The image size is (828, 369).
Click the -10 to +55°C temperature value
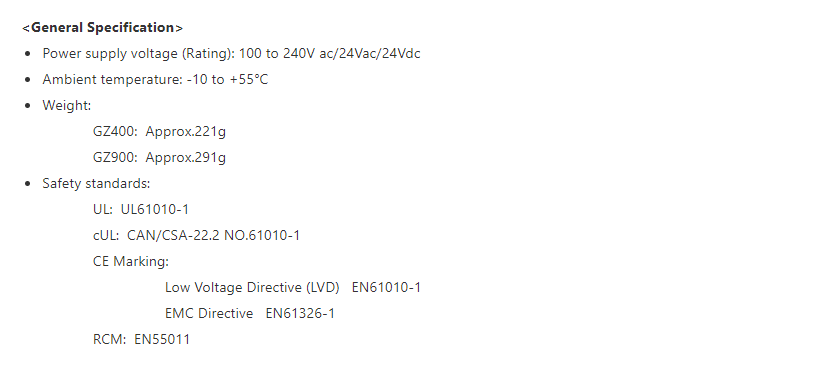[x=228, y=79]
